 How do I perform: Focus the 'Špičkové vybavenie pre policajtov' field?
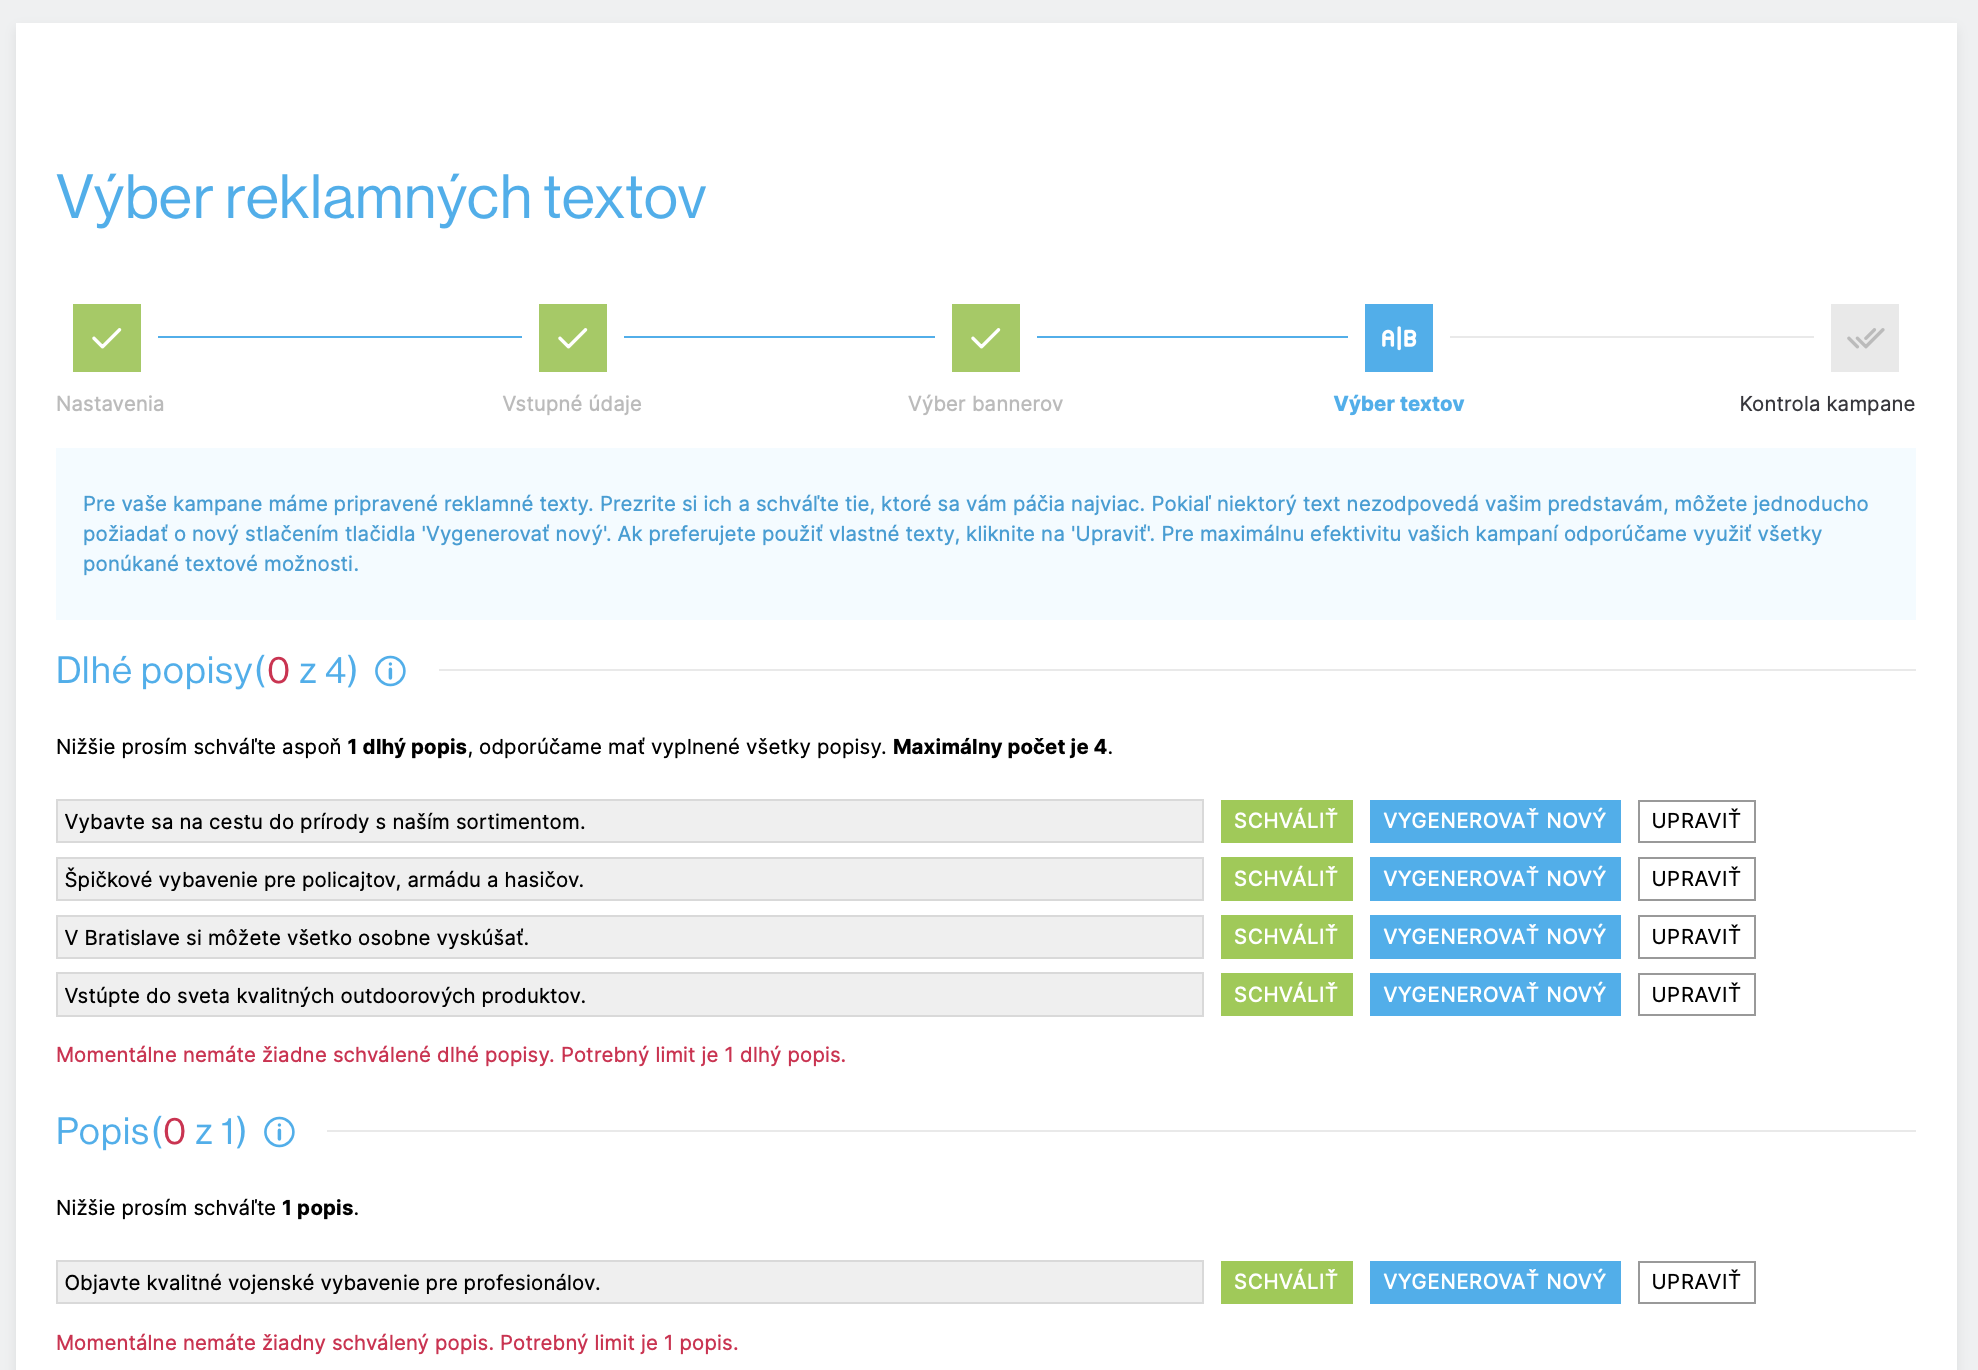tap(630, 879)
